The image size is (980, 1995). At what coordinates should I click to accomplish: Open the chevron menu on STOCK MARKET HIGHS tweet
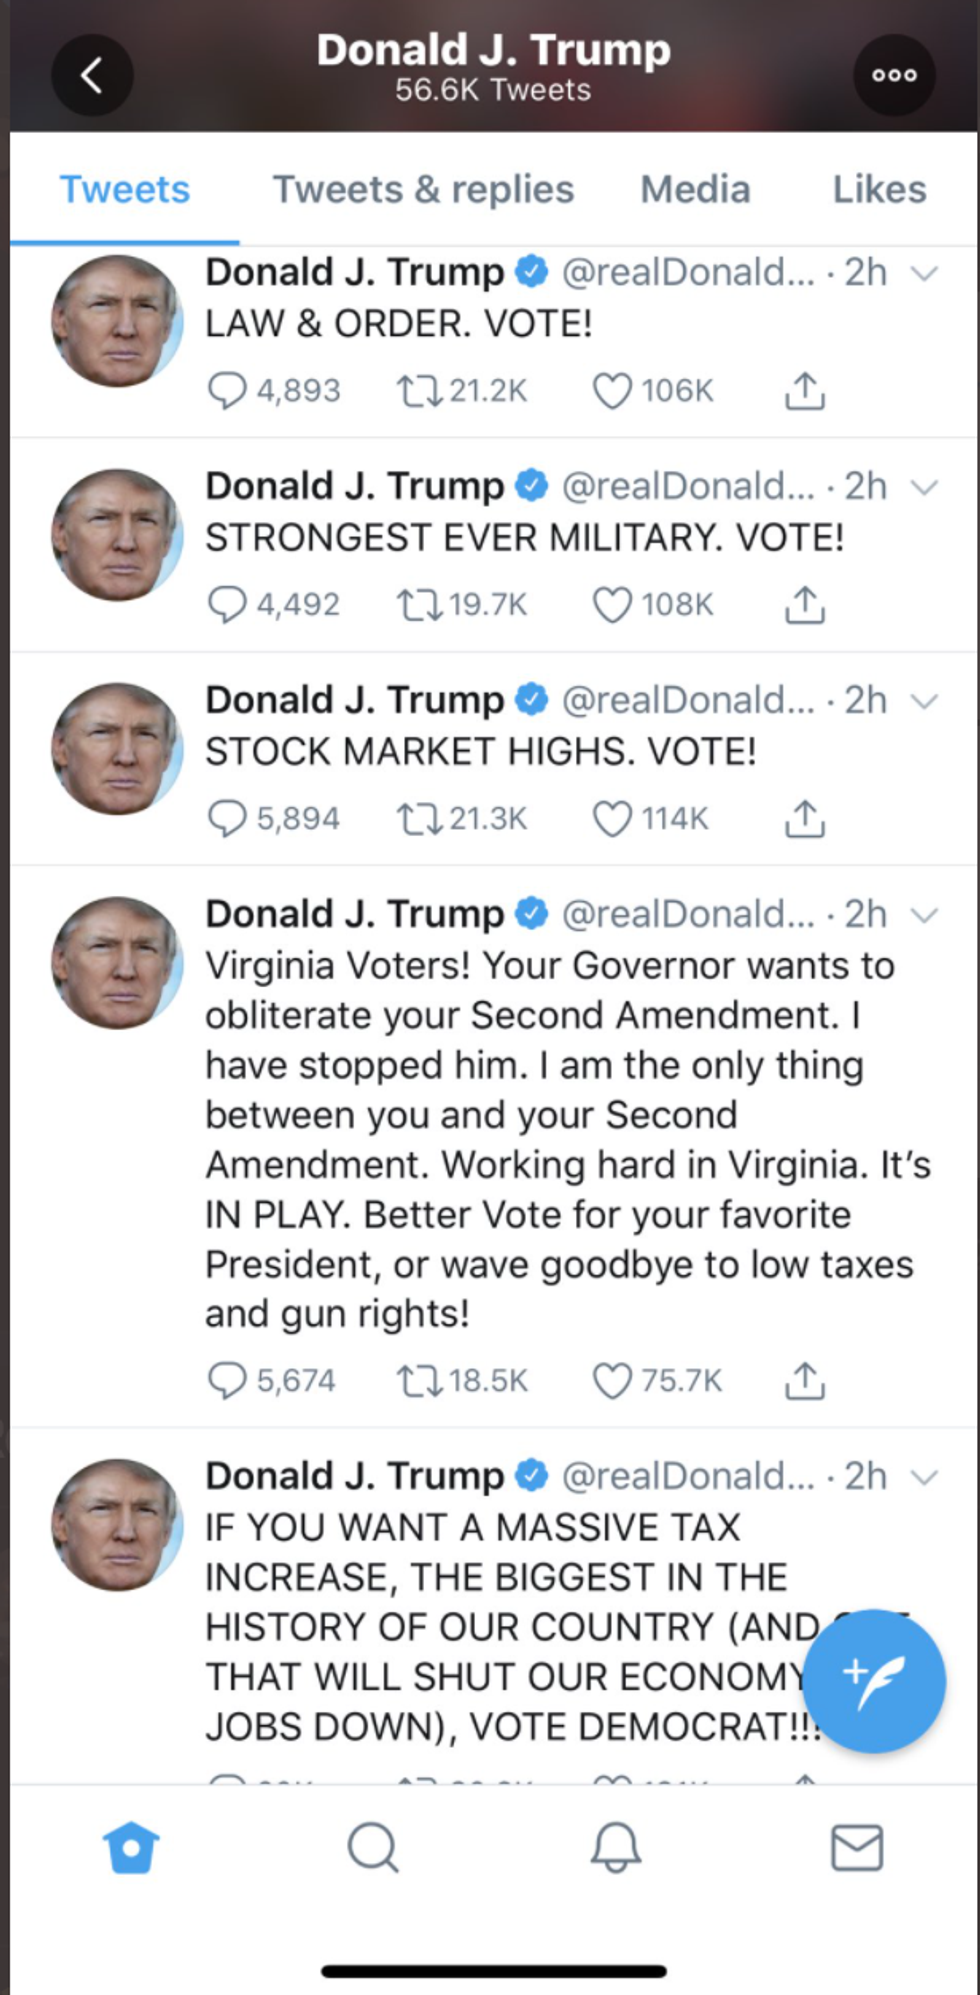pyautogui.click(x=925, y=701)
